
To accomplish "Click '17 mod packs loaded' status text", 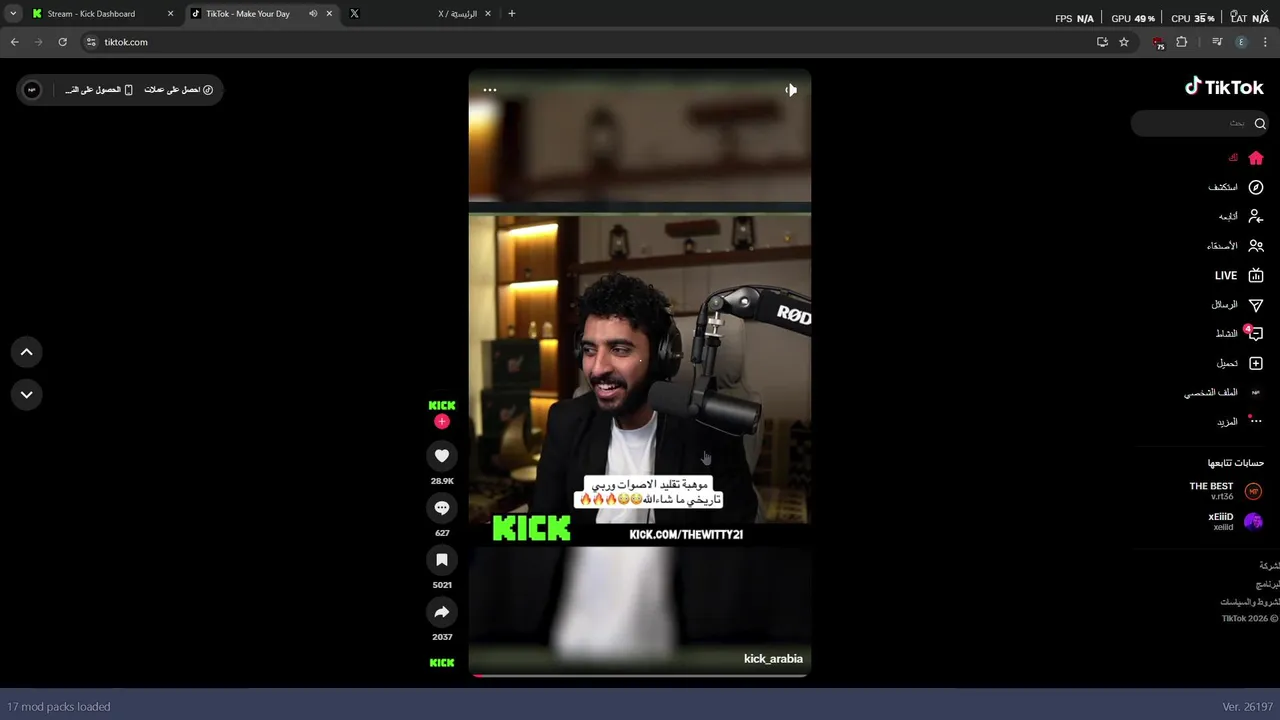I will [x=58, y=707].
